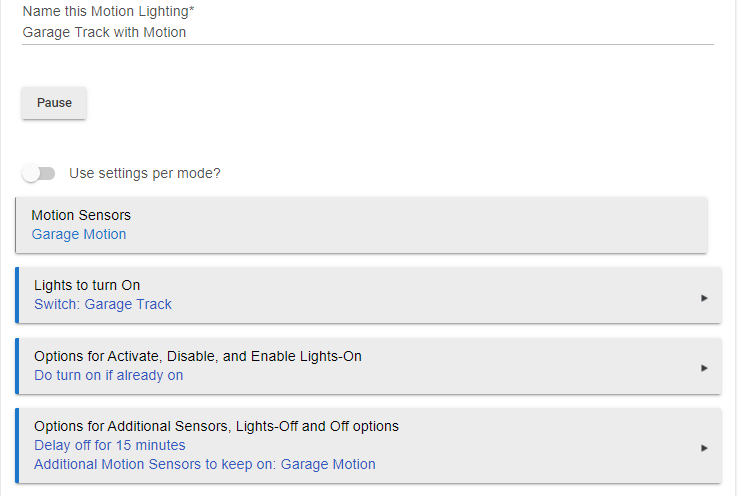Screen dimensions: 738x496
Task: Click the "Switch: Garage Track" link
Action: [x=103, y=304]
